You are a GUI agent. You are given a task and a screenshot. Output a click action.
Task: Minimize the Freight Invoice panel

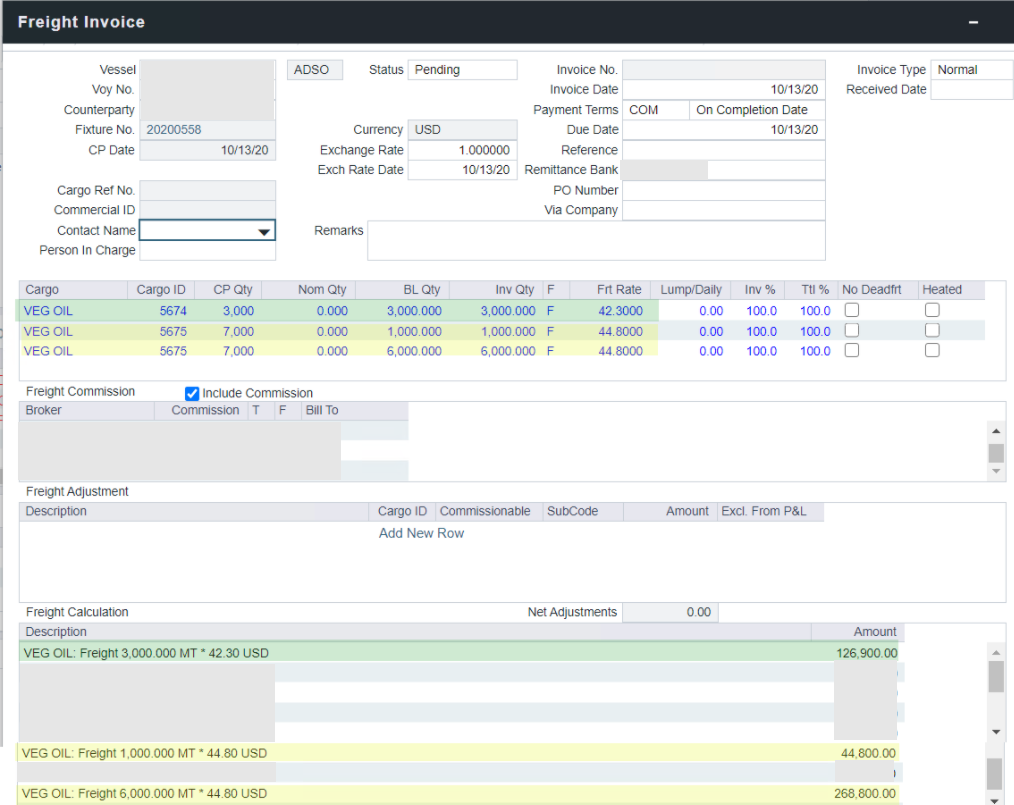tap(973, 22)
